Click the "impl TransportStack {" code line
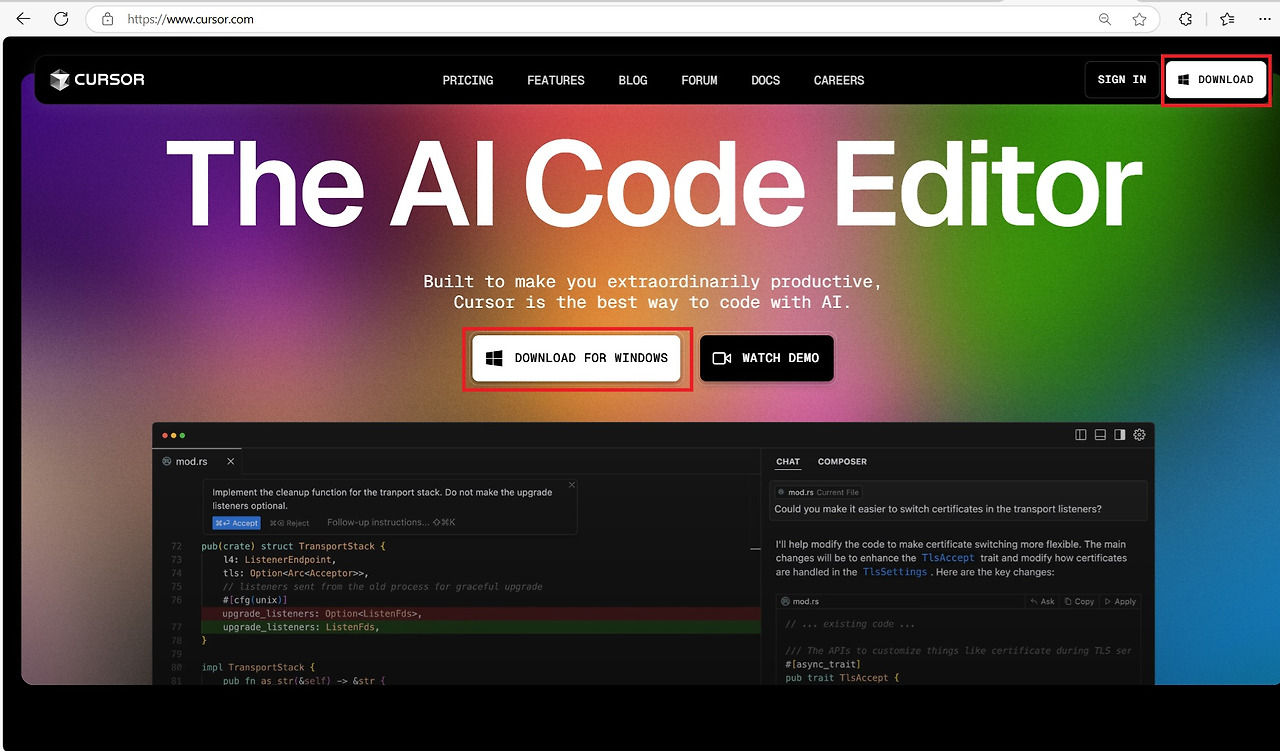Viewport: 1280px width, 751px height. tap(258, 667)
